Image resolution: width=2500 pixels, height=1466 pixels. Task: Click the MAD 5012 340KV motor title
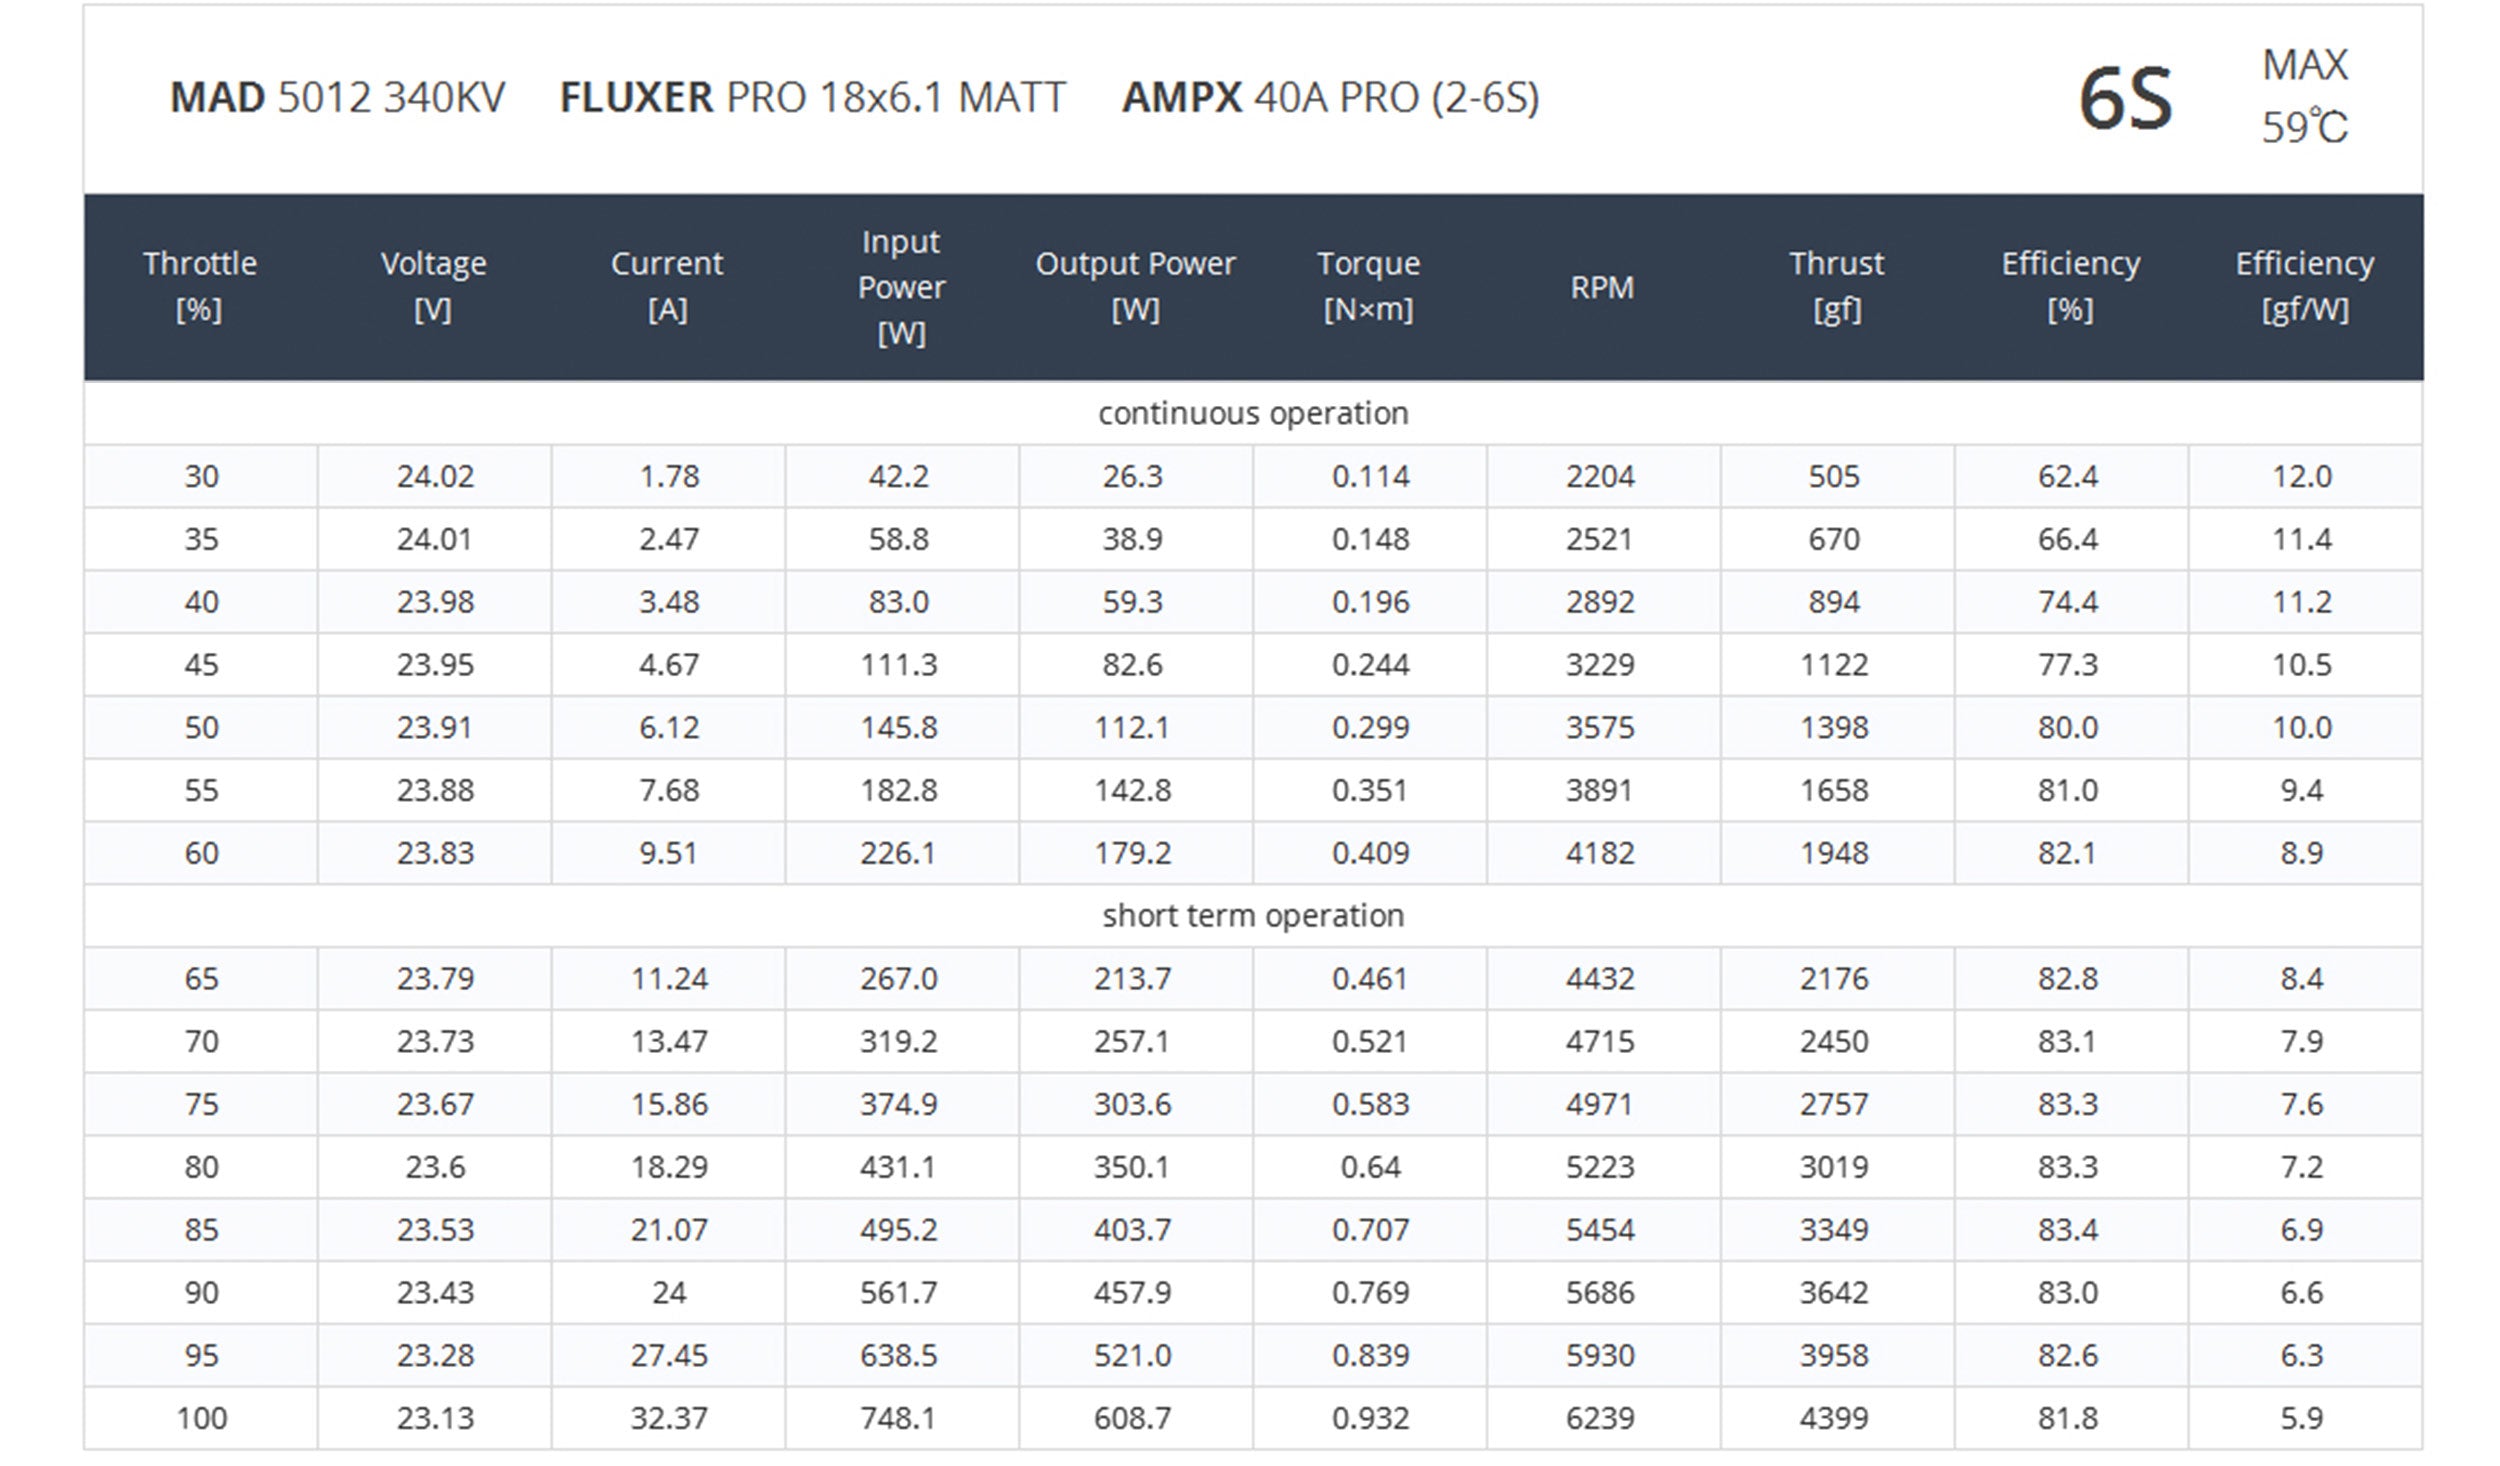click(337, 98)
